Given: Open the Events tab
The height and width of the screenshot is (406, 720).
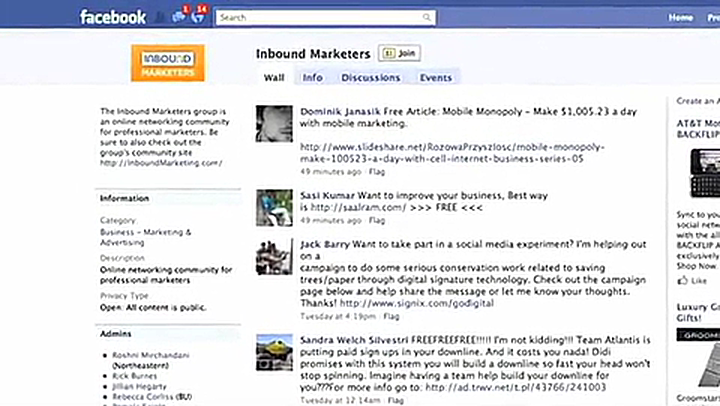Looking at the screenshot, I should tap(436, 77).
